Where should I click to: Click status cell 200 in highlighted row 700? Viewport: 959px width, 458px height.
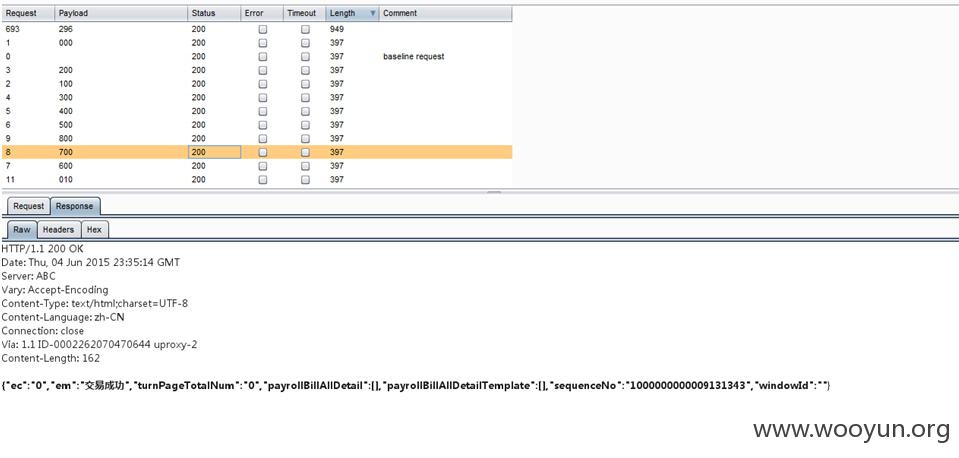[x=214, y=152]
